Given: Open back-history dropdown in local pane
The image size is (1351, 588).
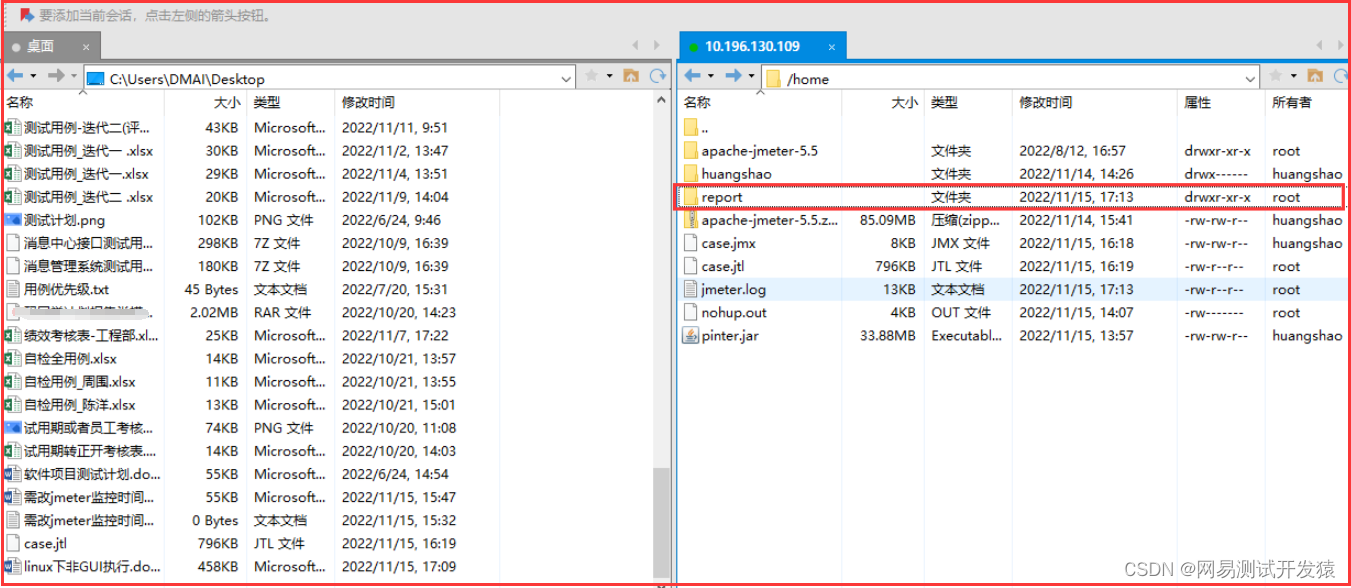Looking at the screenshot, I should point(33,77).
